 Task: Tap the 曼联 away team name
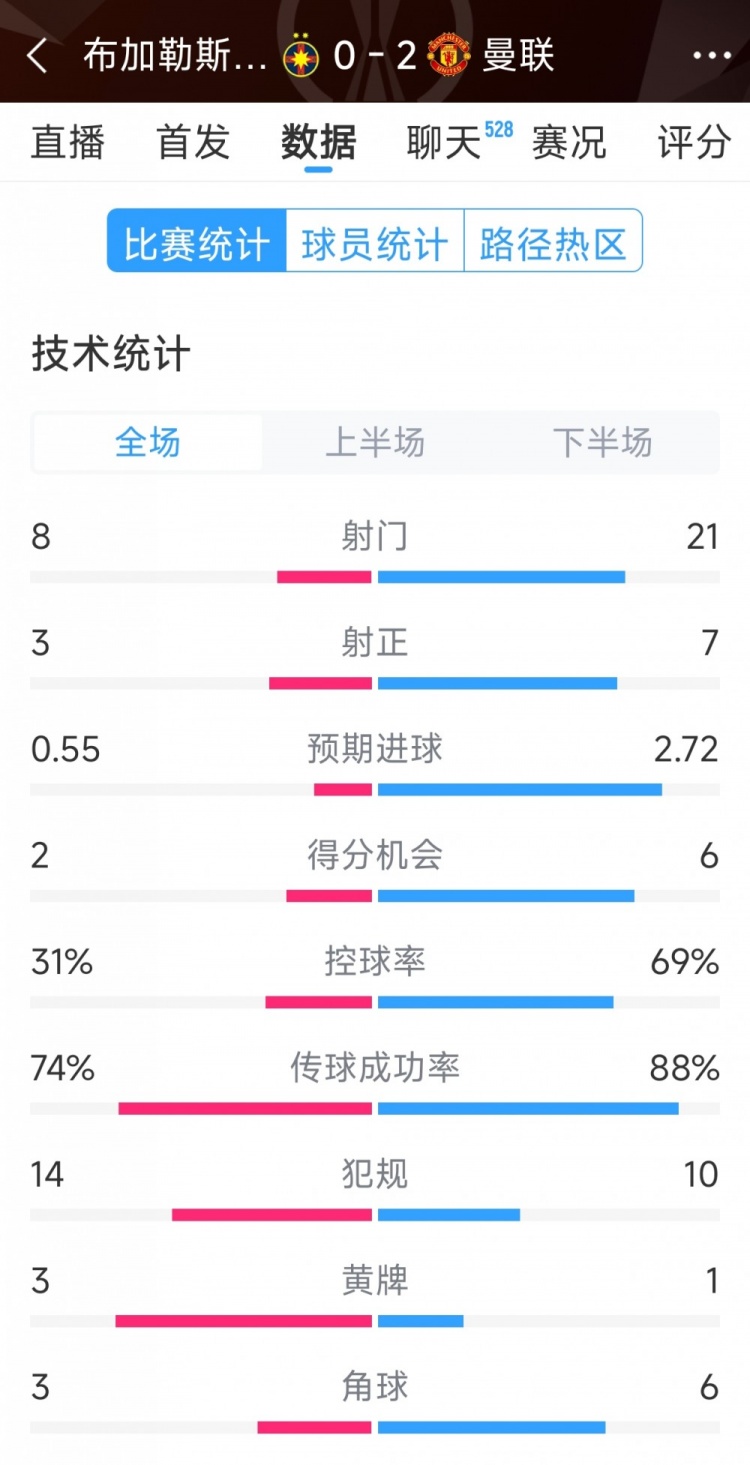[518, 56]
